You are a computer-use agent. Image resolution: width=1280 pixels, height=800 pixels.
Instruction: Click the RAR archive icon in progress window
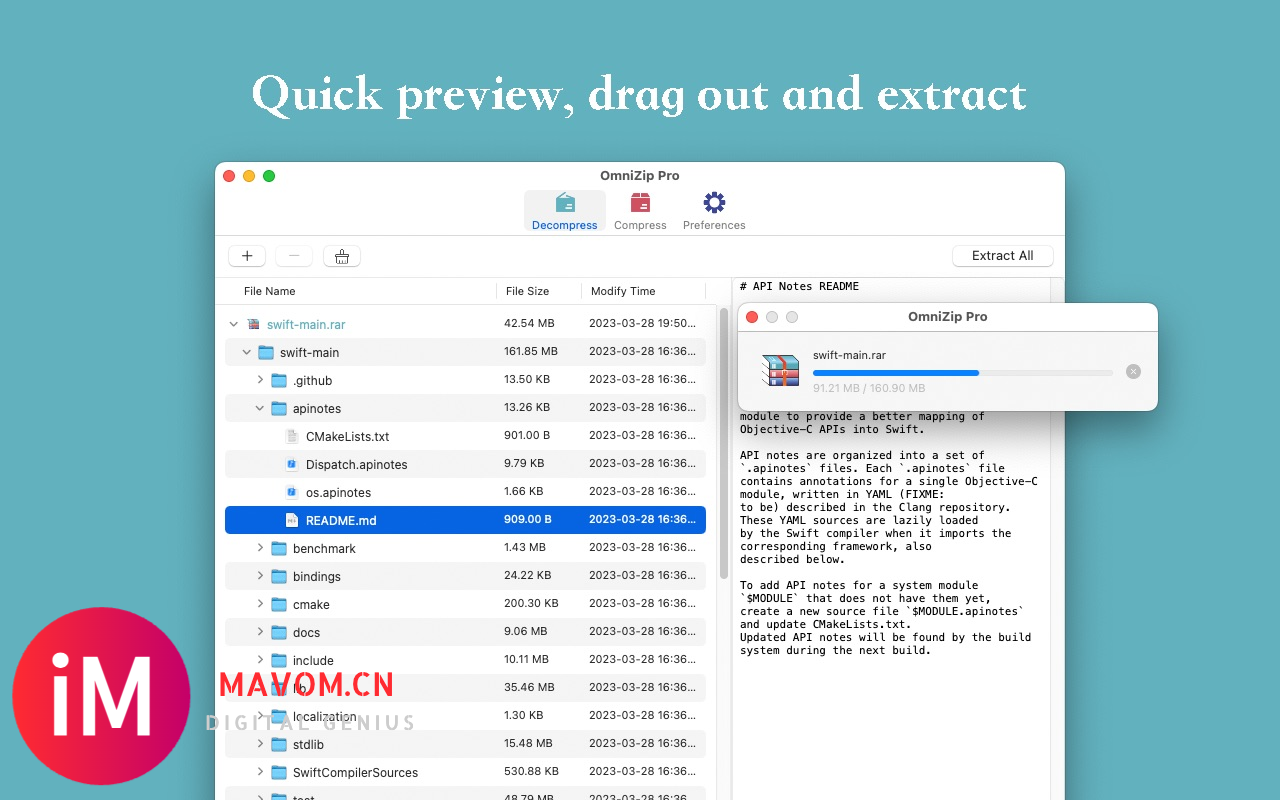(780, 370)
